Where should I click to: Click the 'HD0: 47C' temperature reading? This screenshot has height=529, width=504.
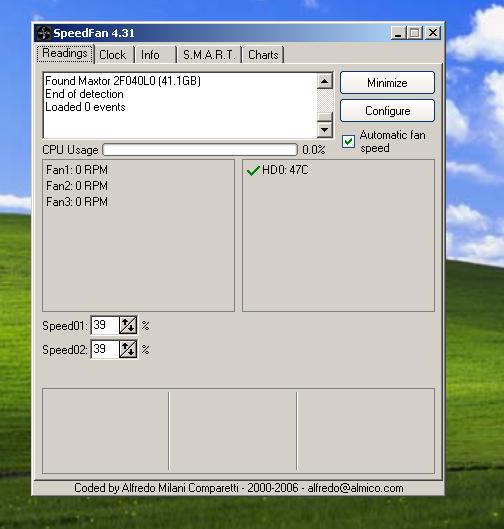pos(285,170)
